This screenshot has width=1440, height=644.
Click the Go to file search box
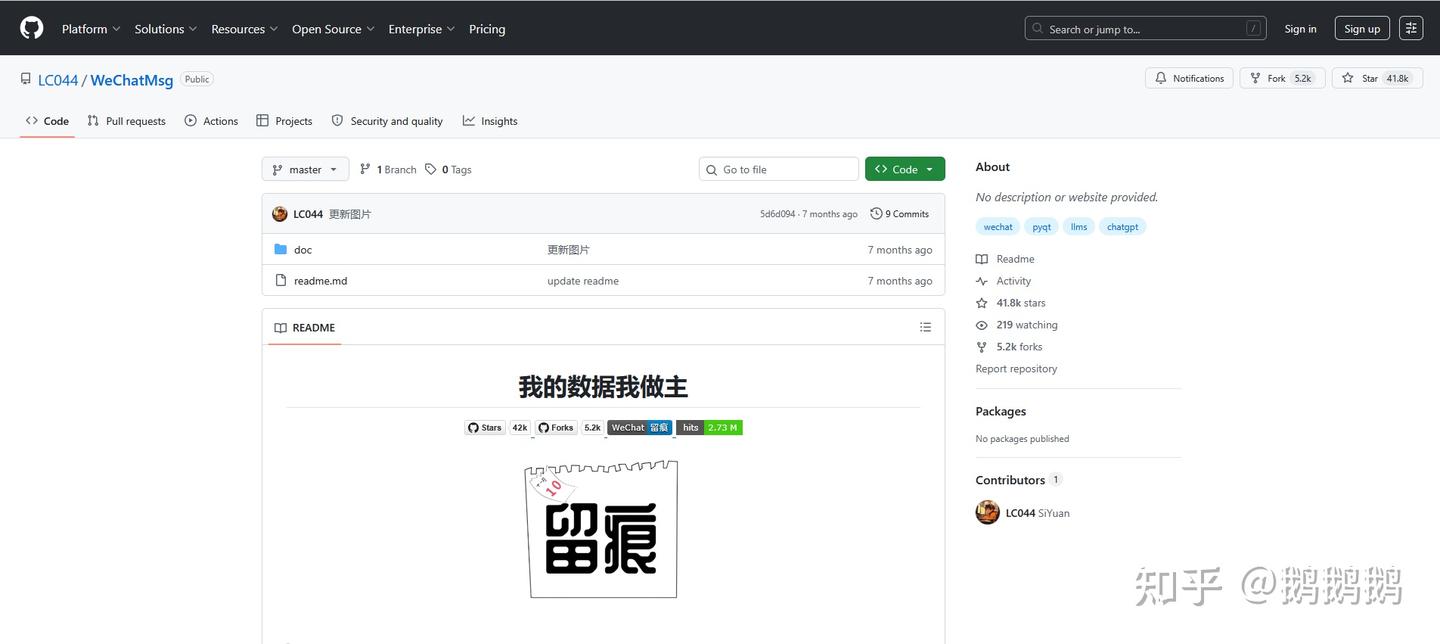779,169
